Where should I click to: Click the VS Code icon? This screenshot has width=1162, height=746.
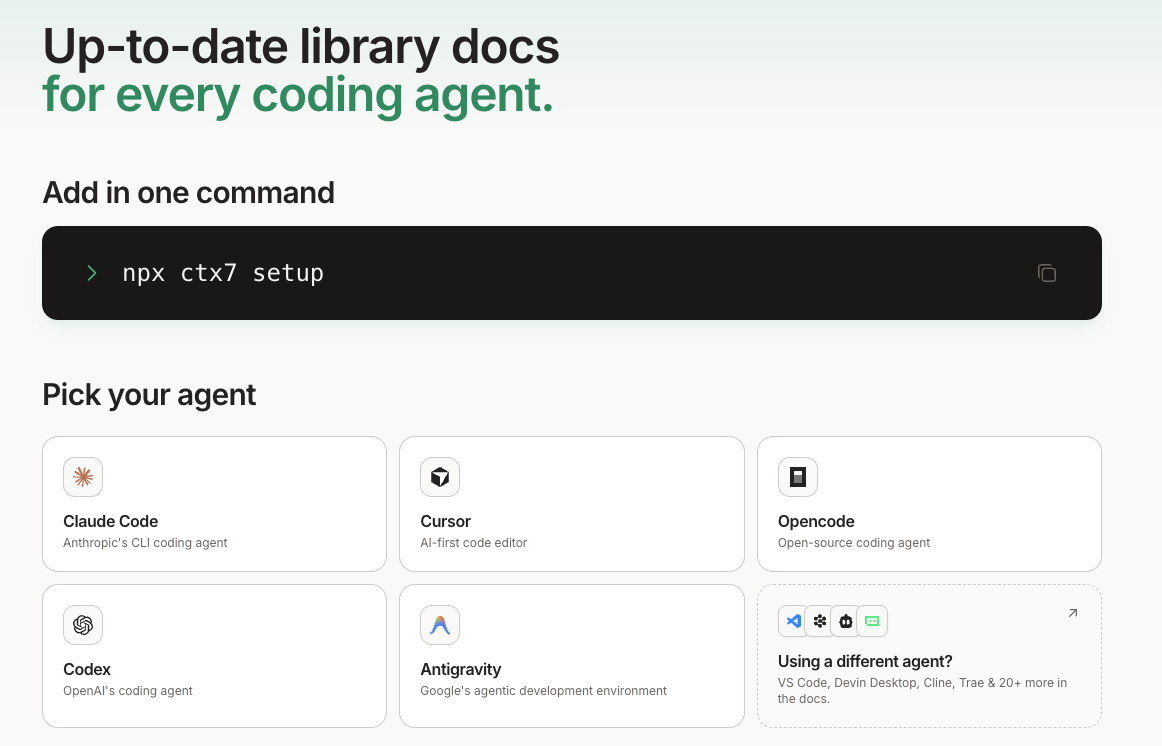pos(794,621)
